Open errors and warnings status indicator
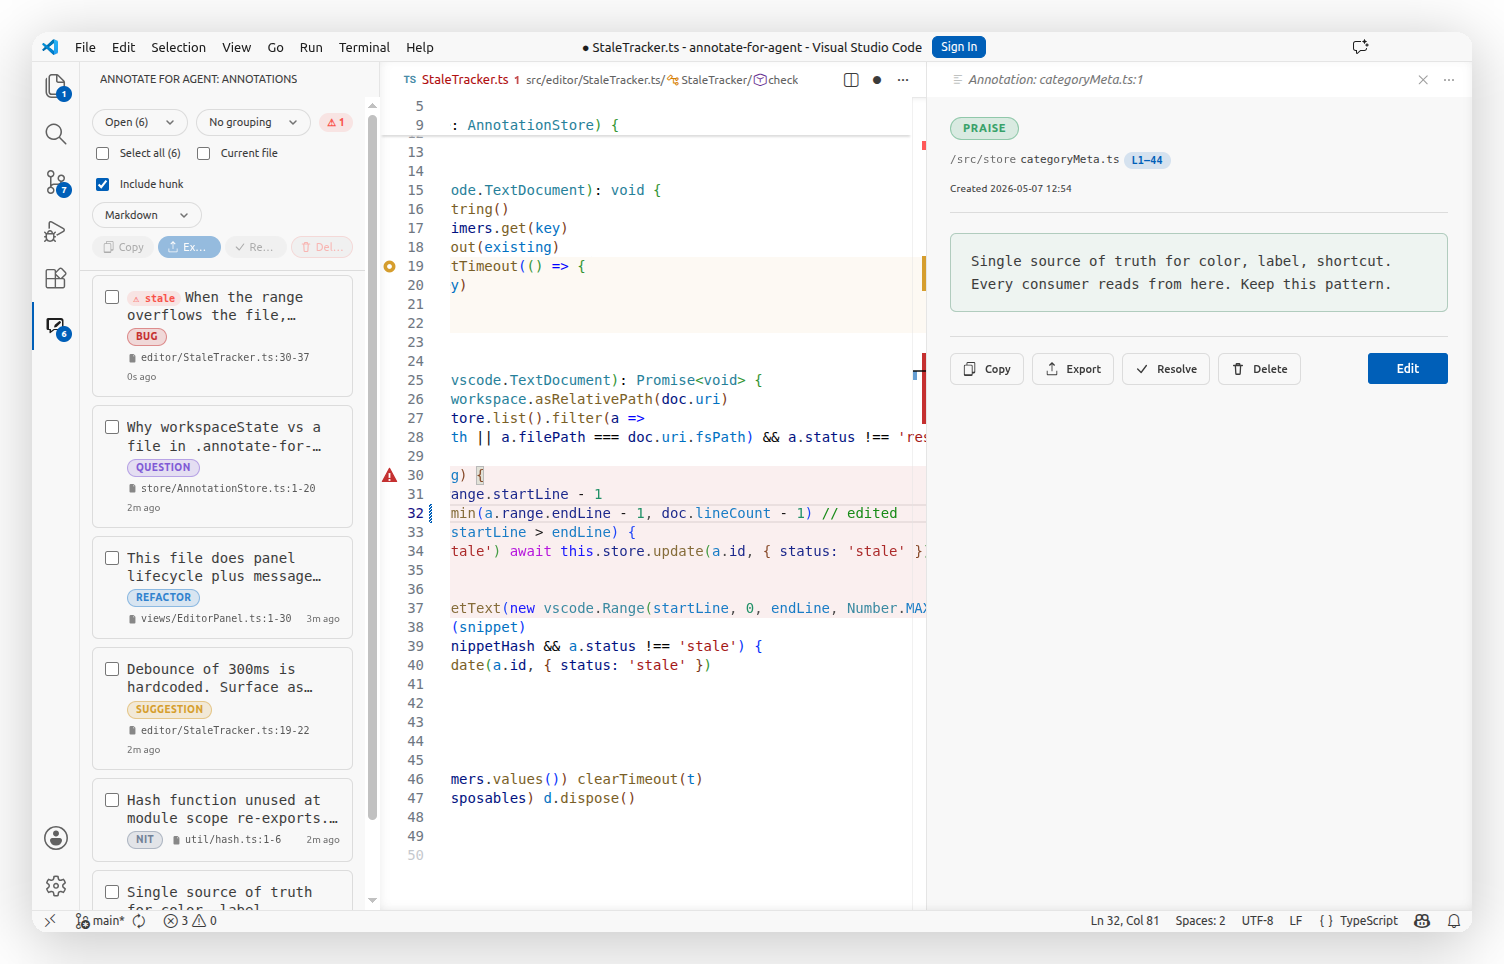 (x=190, y=921)
